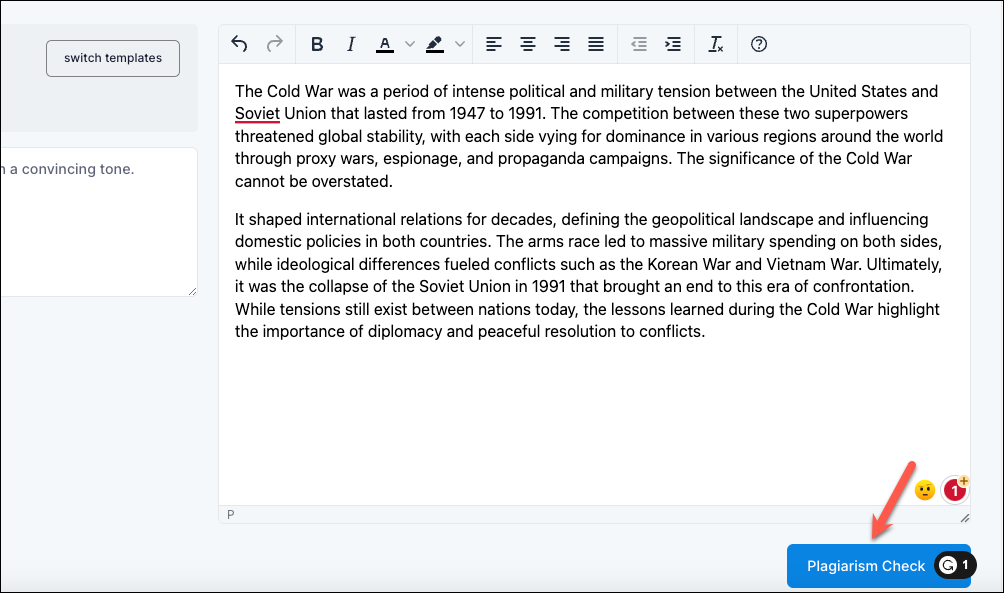The width and height of the screenshot is (1004, 593).
Task: Open the Grammarly badge on Plagiarism Check button
Action: (955, 565)
